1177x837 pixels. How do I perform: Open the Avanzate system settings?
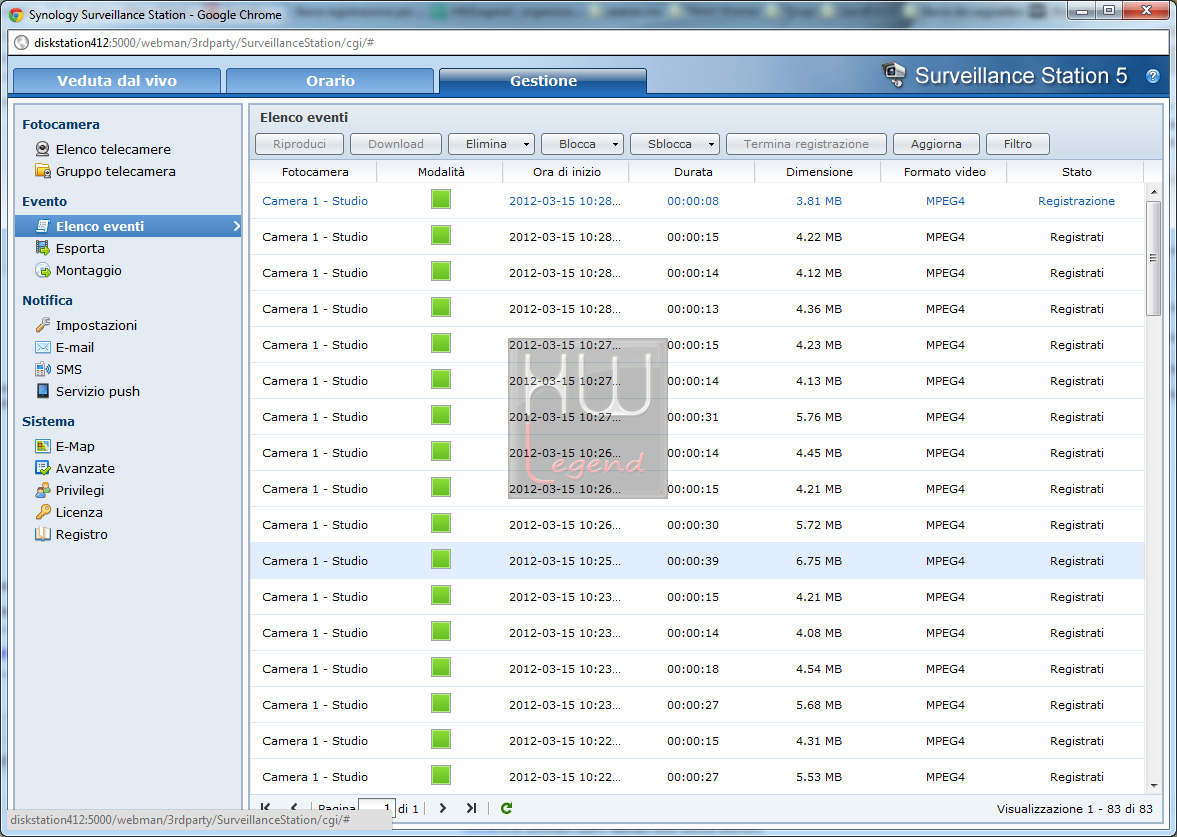pyautogui.click(x=75, y=468)
